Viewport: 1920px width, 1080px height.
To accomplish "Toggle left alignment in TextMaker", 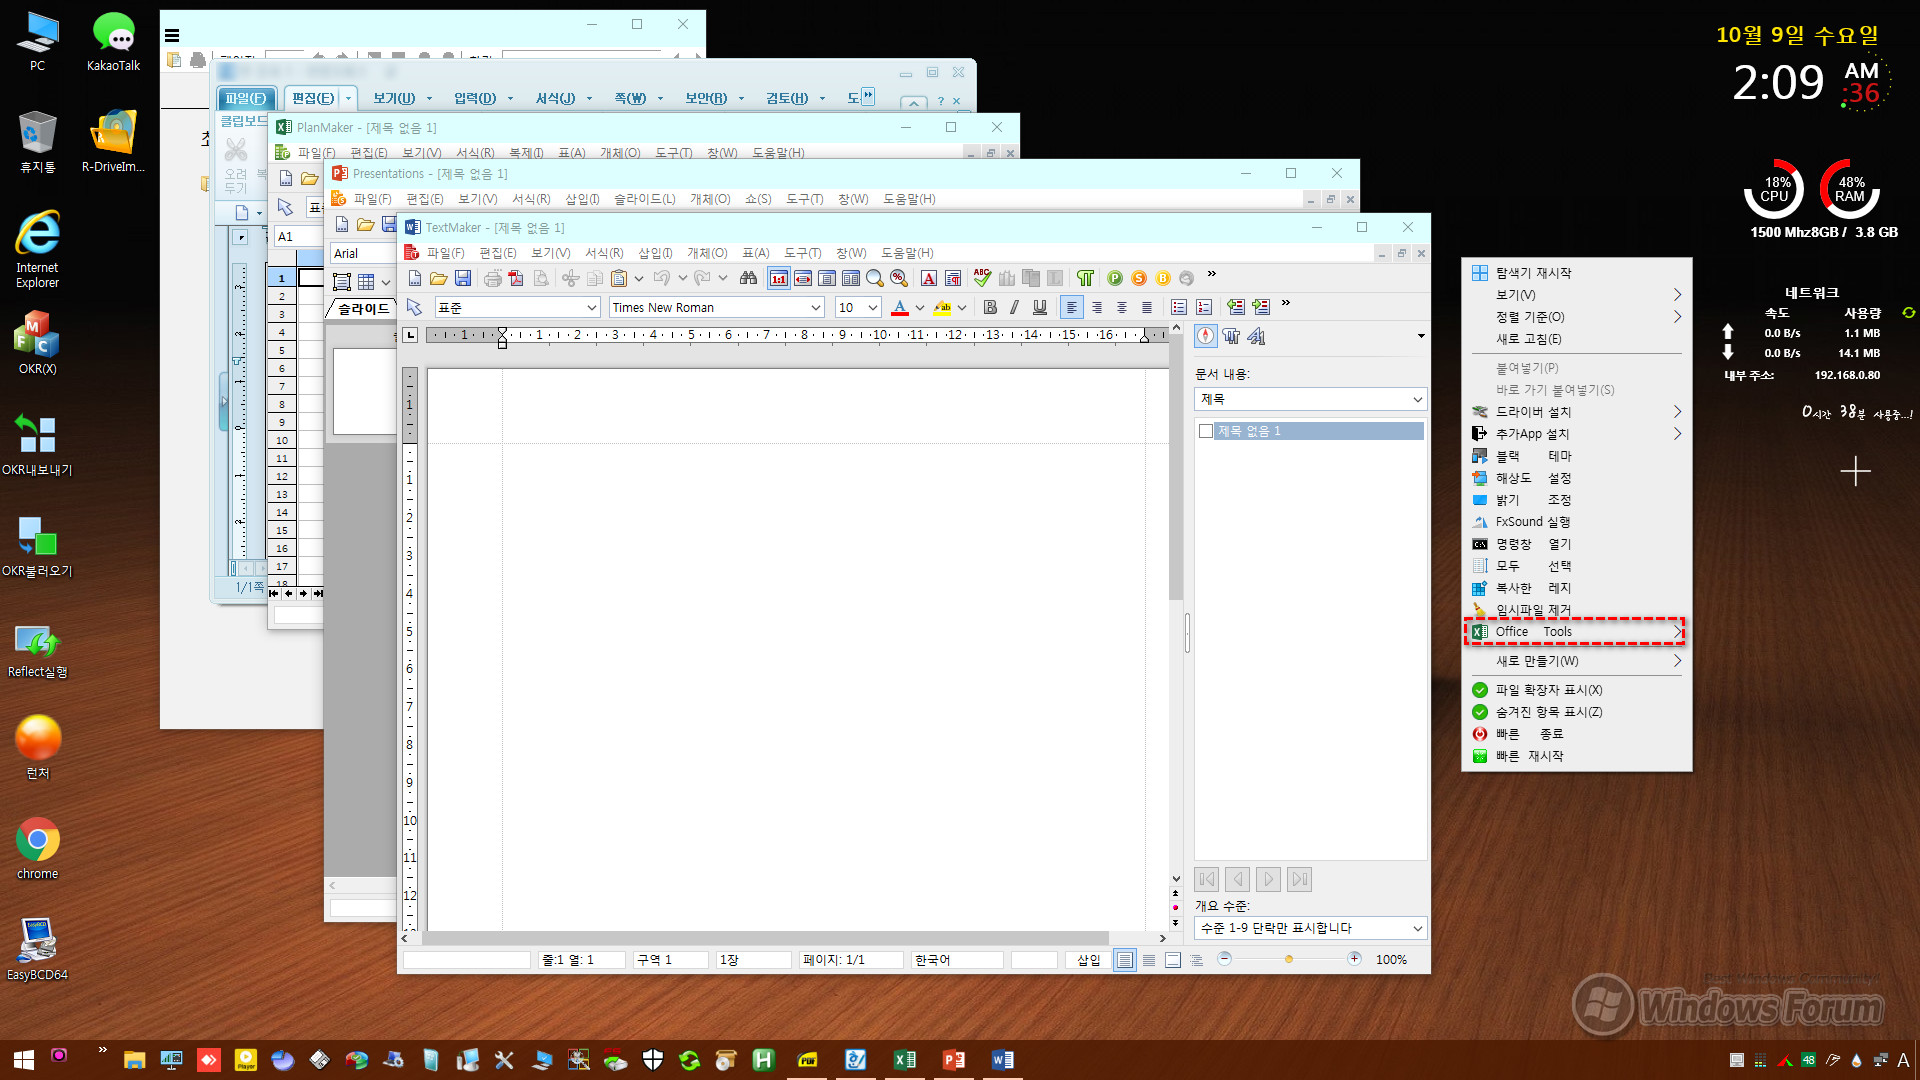I will 1072,308.
